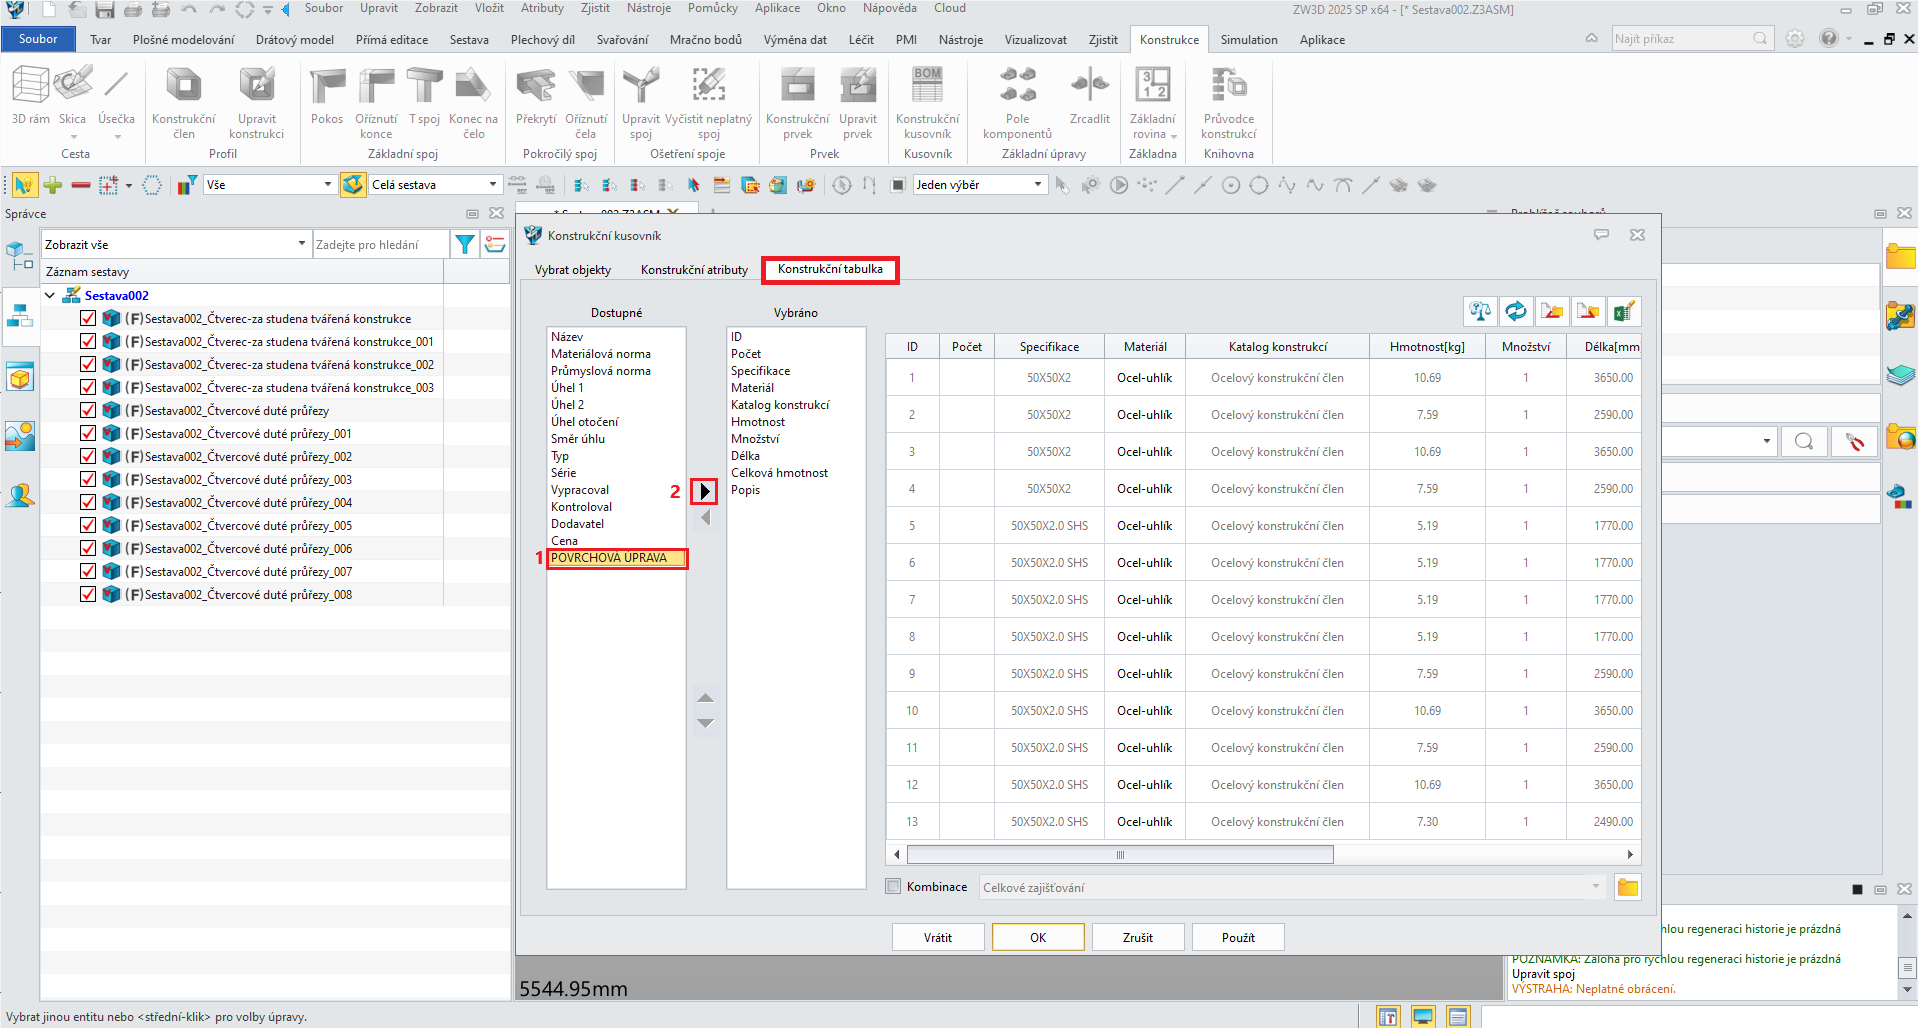This screenshot has height=1028, width=1918.
Task: Toggle Sestava002_Čtverec-za studena tvářená konstrukce_002 checkbox
Action: click(x=88, y=364)
